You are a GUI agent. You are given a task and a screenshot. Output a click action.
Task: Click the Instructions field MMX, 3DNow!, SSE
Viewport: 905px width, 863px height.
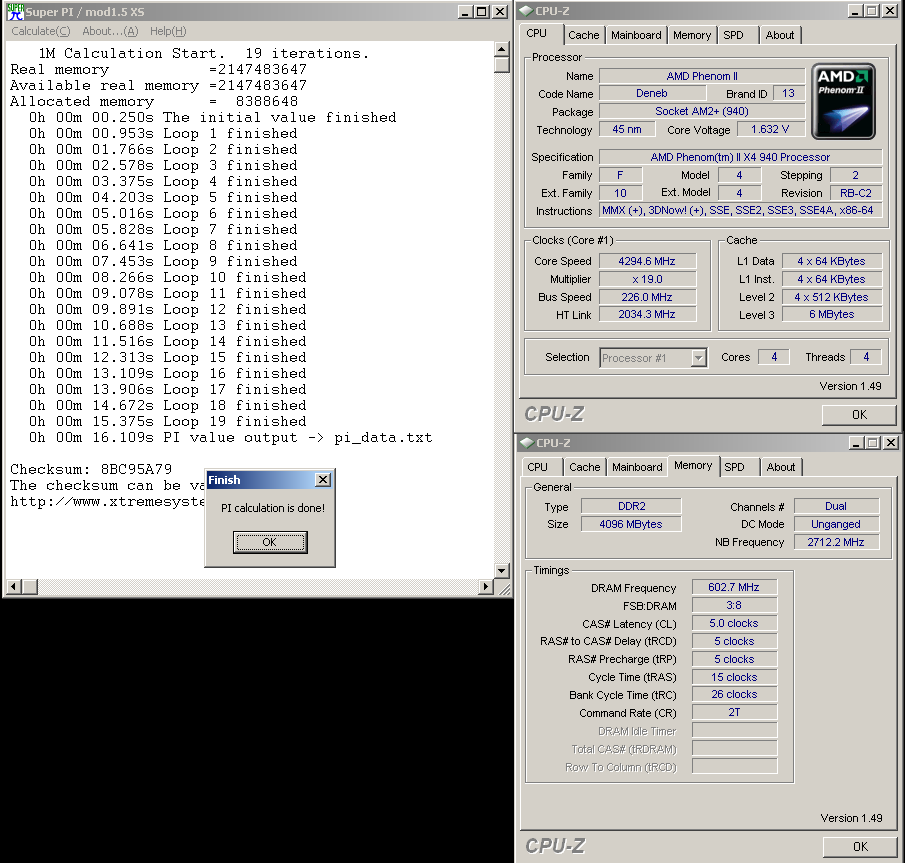(741, 211)
